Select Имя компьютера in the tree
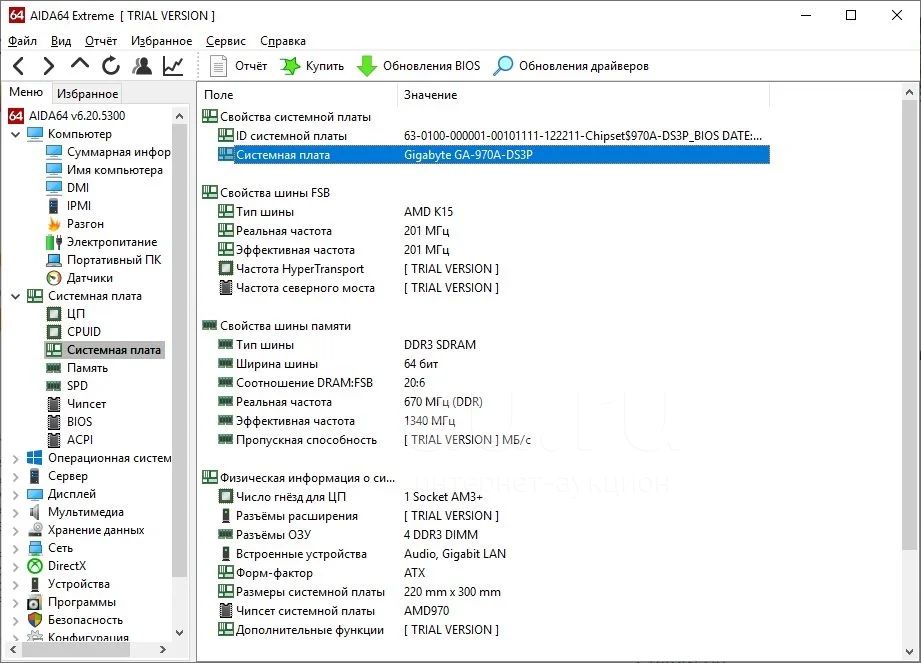Image resolution: width=921 pixels, height=663 pixels. pyautogui.click(x=105, y=170)
